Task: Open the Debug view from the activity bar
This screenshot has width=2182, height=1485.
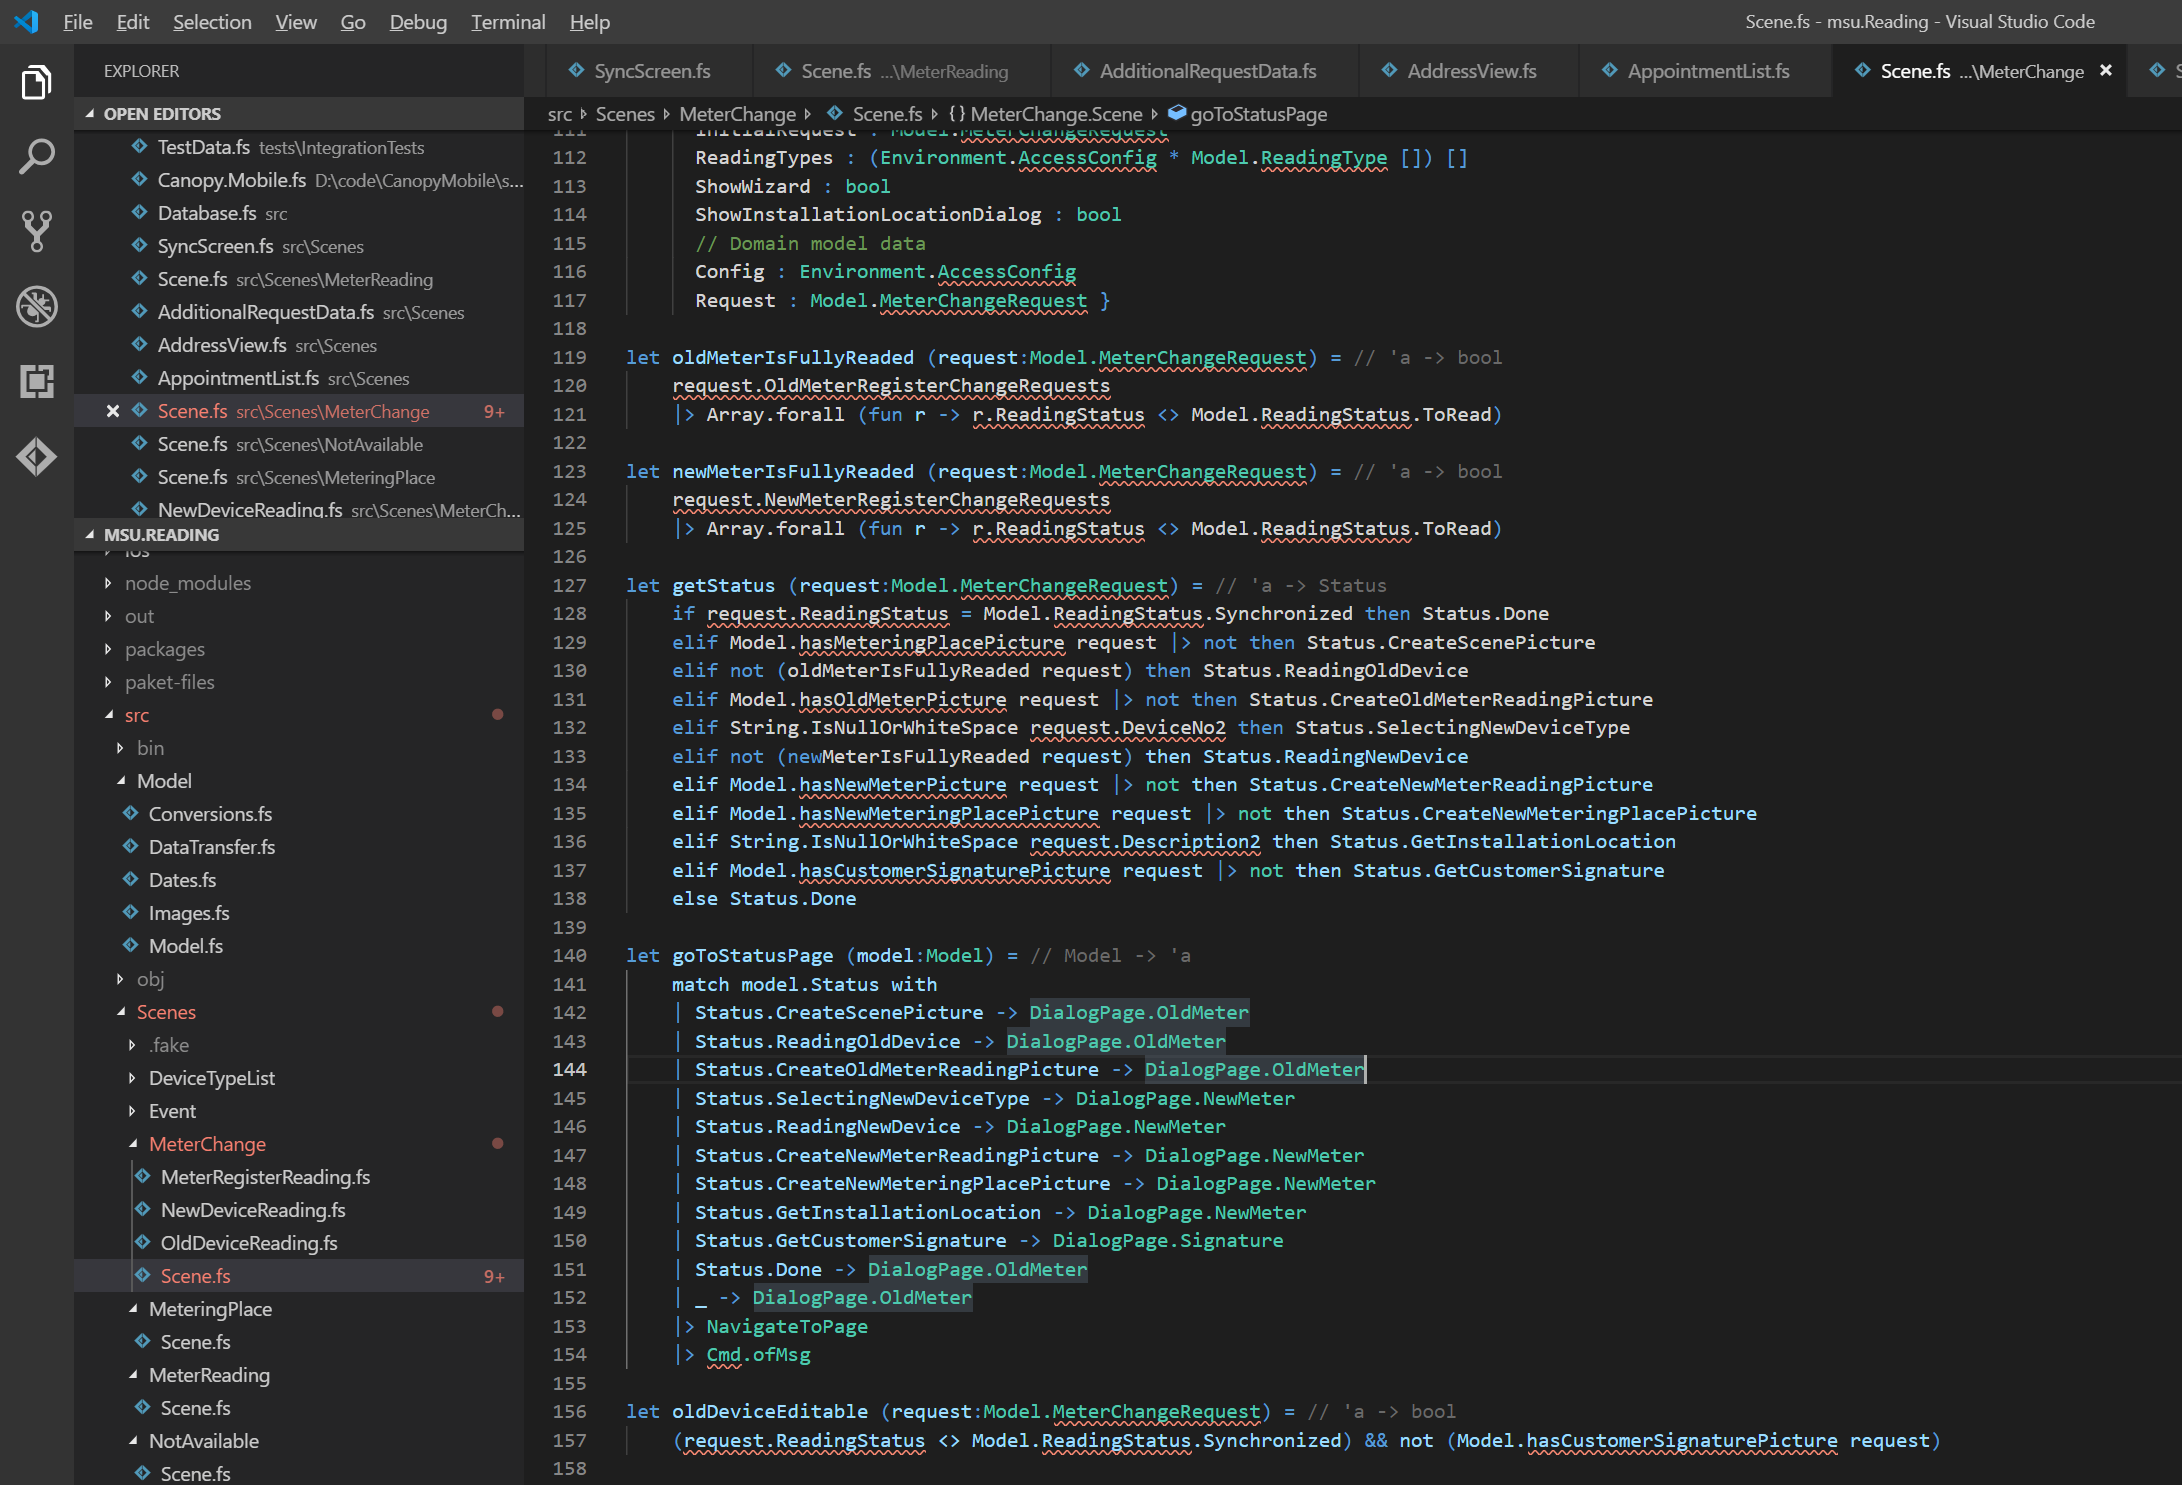Action: [37, 308]
